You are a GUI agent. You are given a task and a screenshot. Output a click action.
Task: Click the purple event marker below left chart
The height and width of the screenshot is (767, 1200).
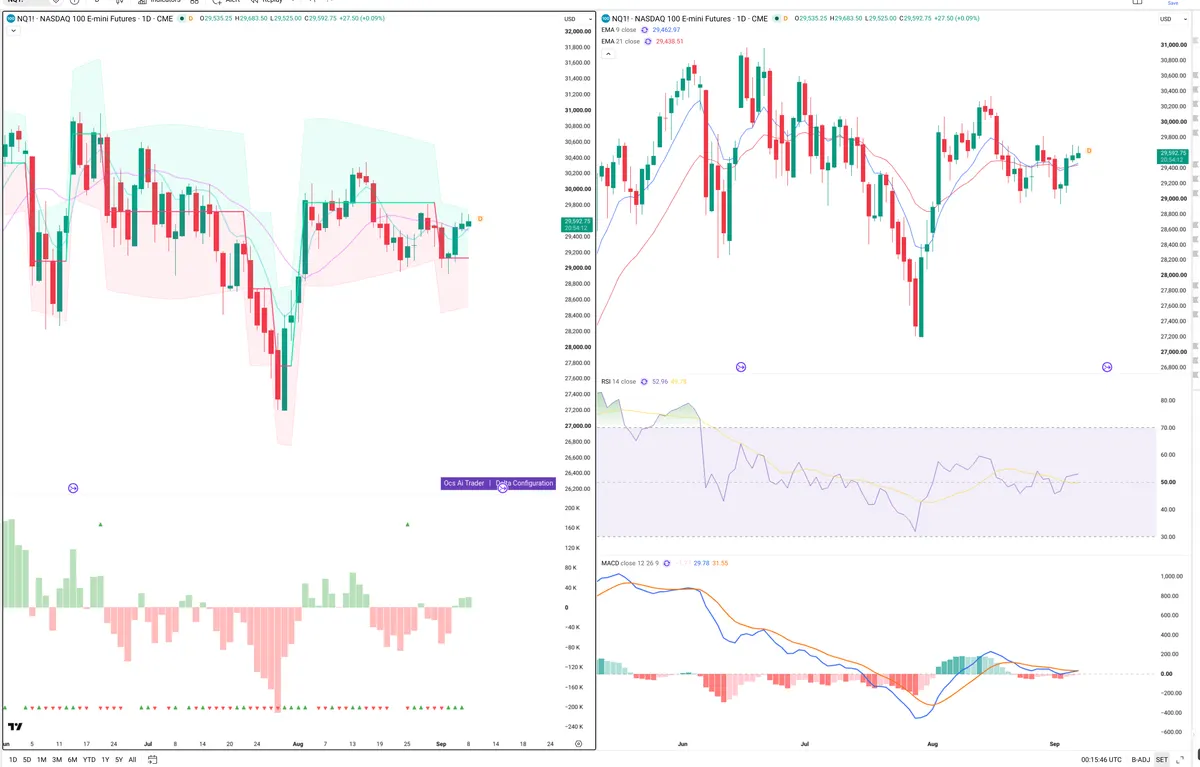coord(73,488)
